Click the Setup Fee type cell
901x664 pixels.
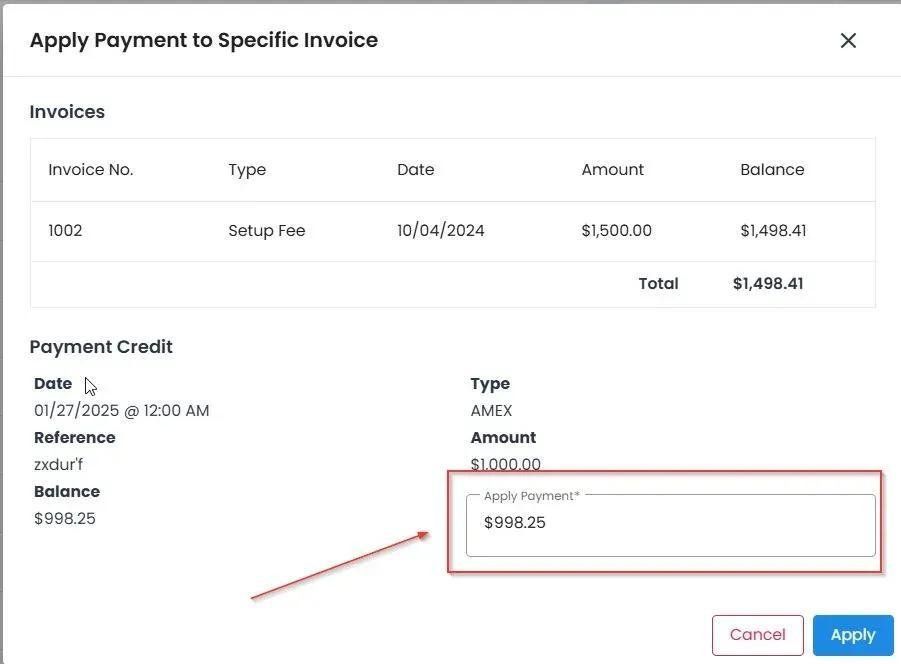point(267,231)
